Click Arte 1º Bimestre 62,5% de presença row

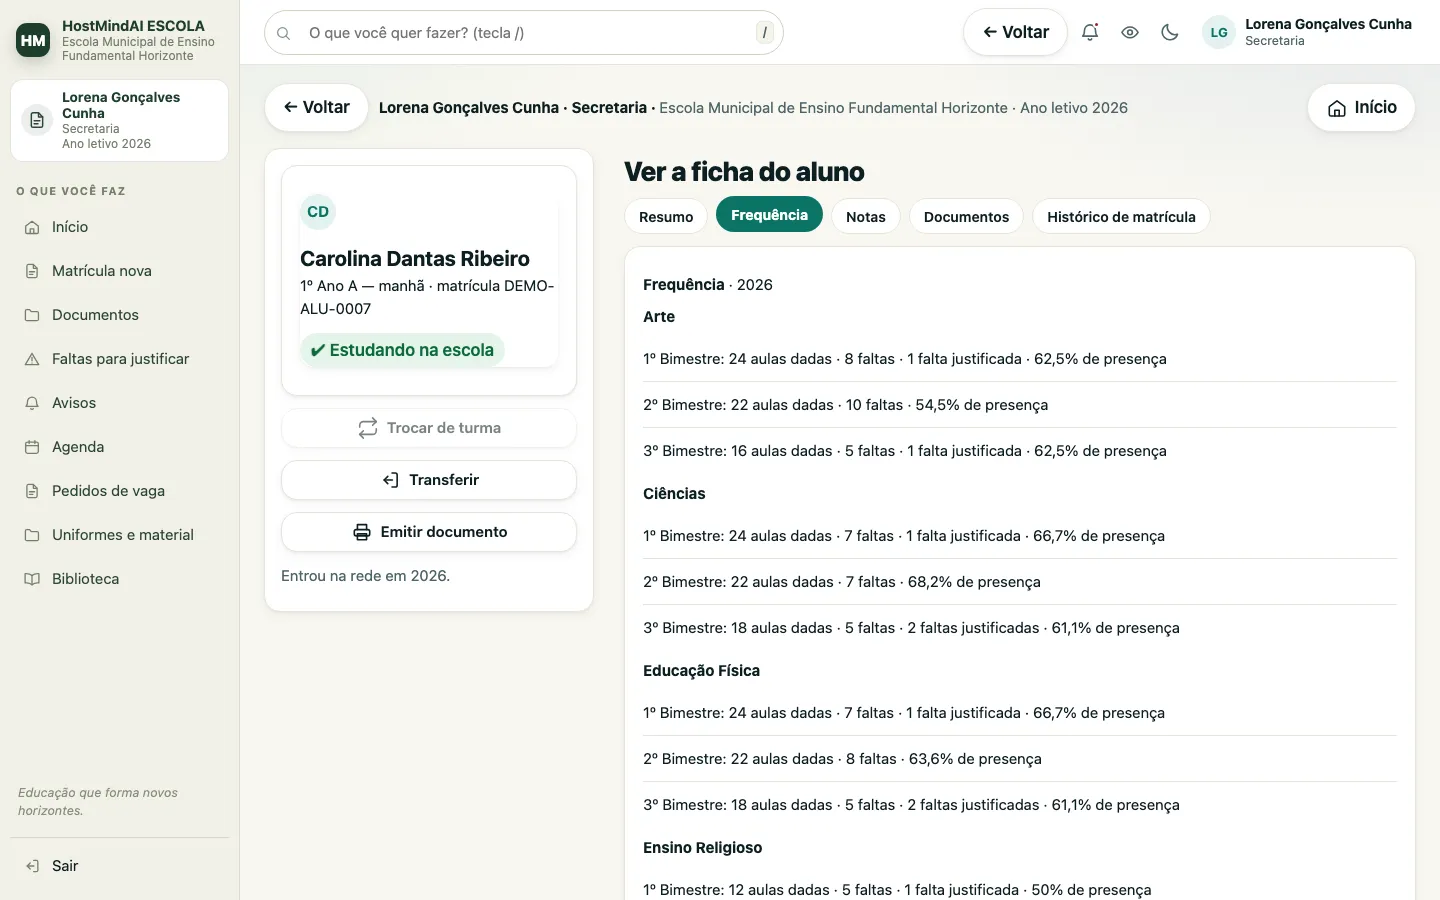point(1020,359)
